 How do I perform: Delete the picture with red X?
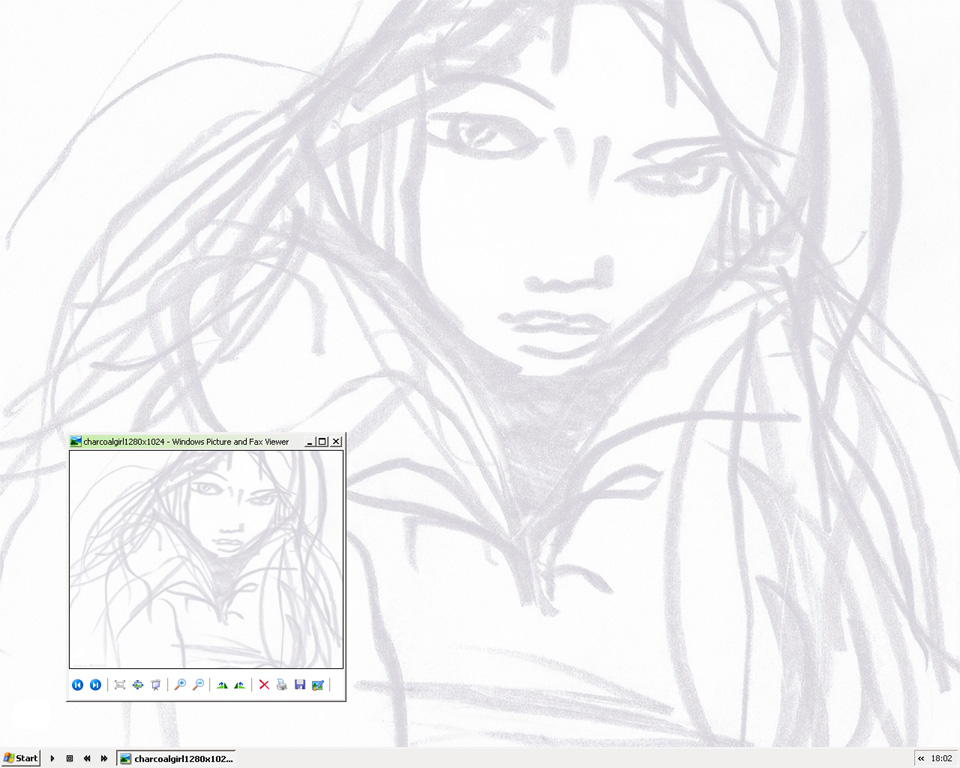pos(264,685)
